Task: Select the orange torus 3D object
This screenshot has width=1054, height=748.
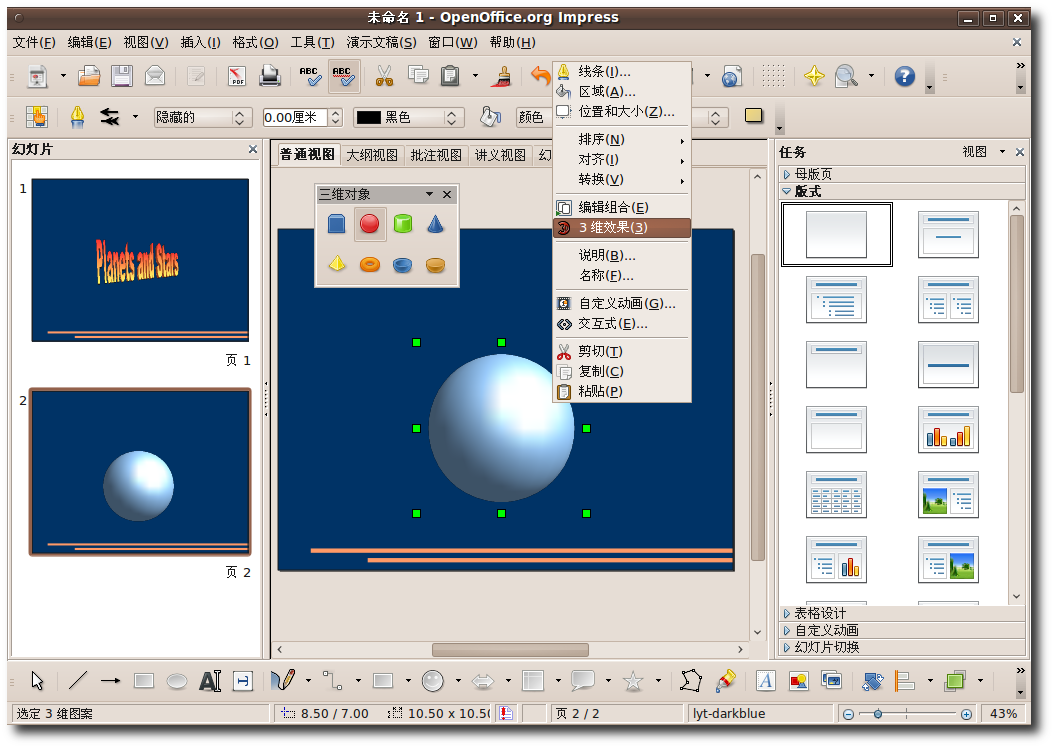Action: coord(370,264)
